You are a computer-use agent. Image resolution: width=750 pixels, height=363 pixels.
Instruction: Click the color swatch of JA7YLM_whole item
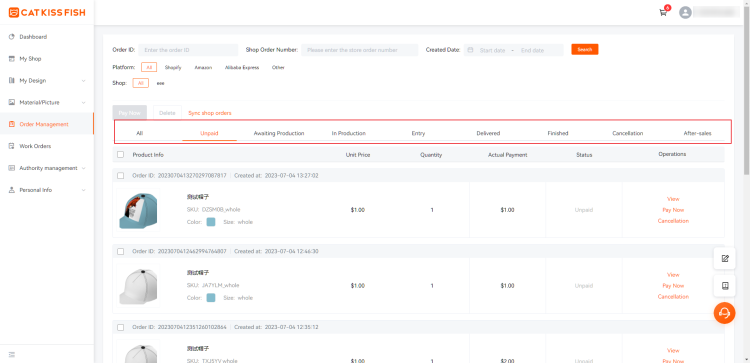point(211,297)
